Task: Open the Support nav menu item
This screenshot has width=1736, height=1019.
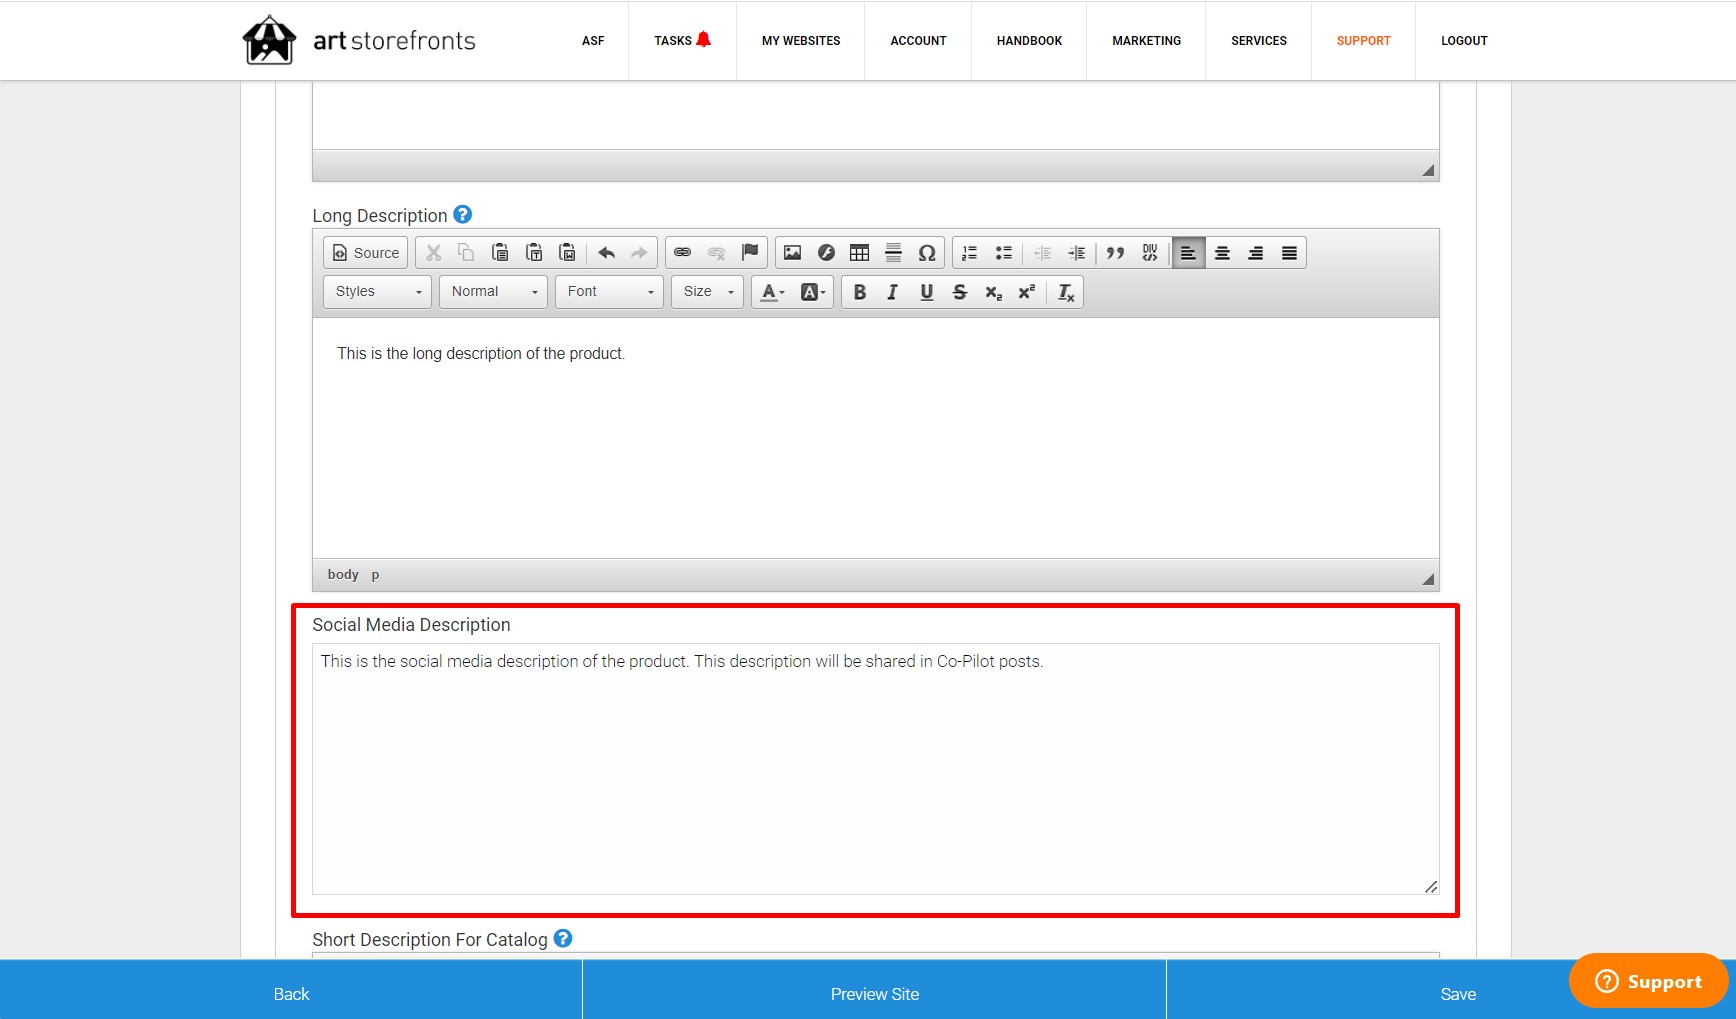Action: (1363, 41)
